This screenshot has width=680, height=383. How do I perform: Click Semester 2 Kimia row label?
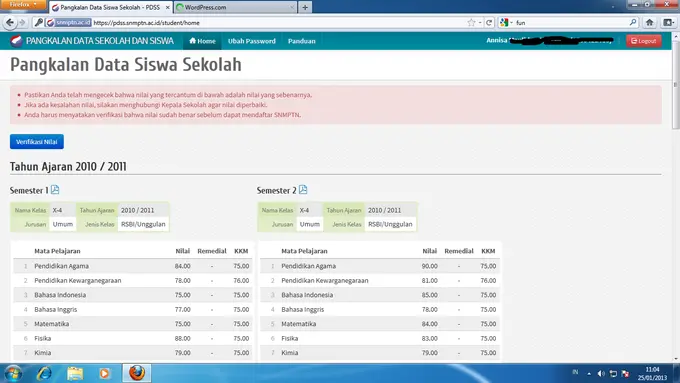tap(290, 353)
